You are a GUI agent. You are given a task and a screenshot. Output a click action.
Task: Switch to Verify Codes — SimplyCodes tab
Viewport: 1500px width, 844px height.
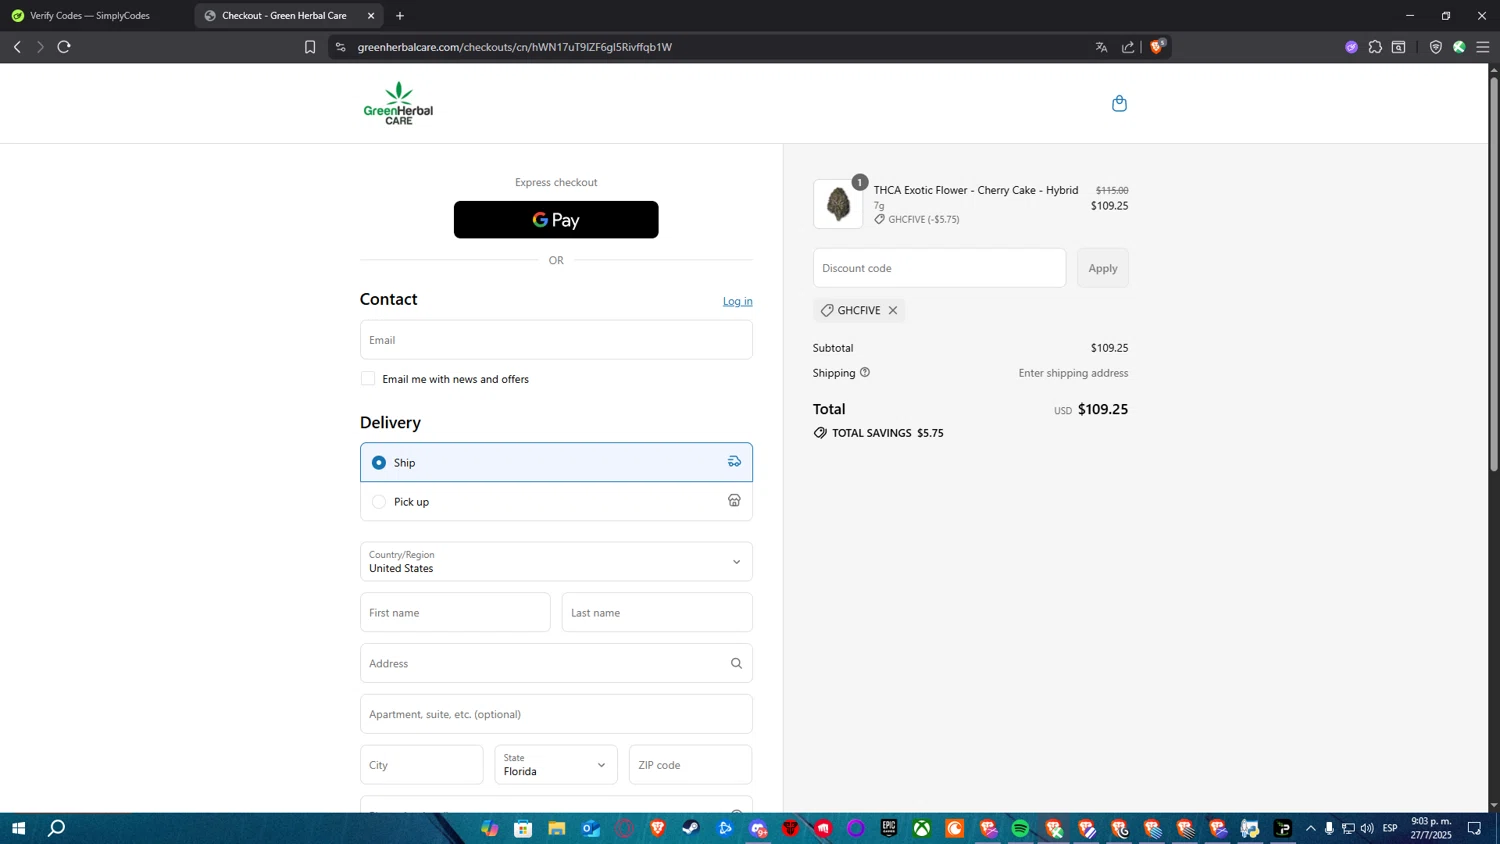pyautogui.click(x=91, y=16)
